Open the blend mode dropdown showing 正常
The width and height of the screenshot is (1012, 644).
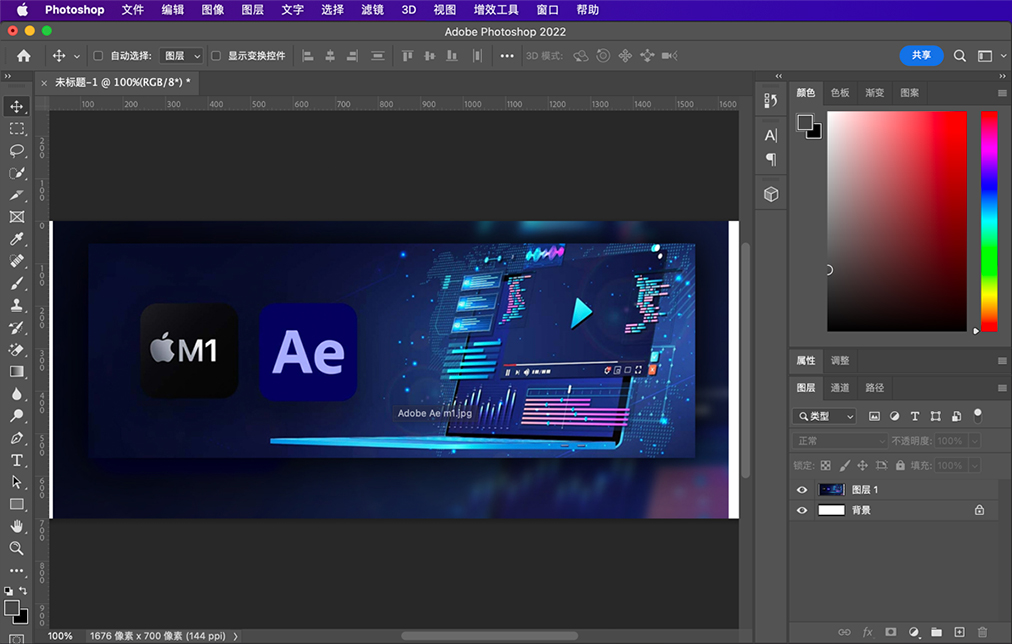(x=840, y=440)
